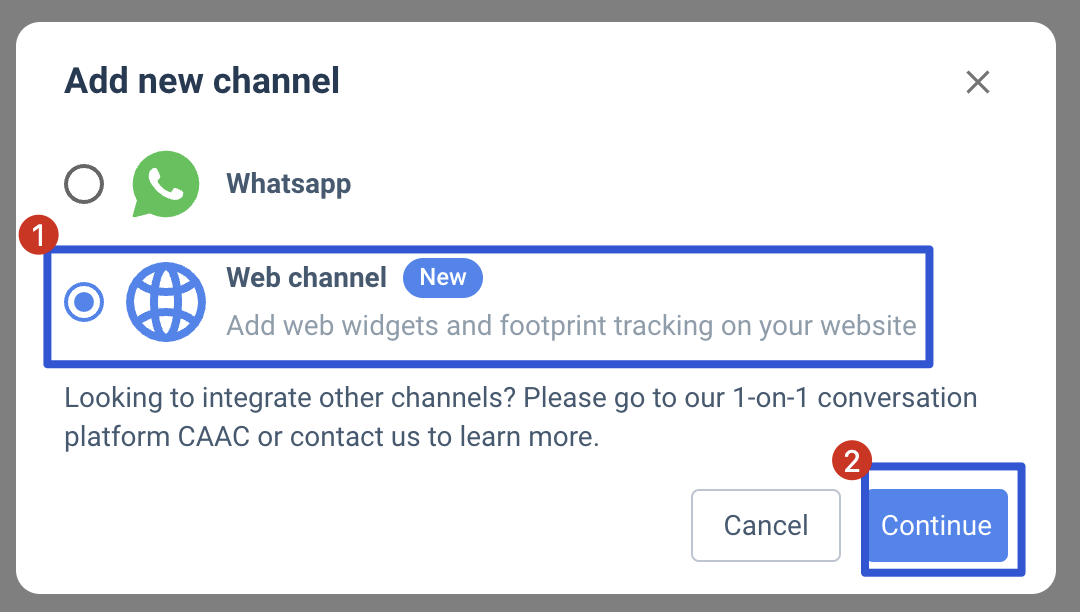Image resolution: width=1080 pixels, height=612 pixels.
Task: Click the red step 2 marker
Action: 852,461
